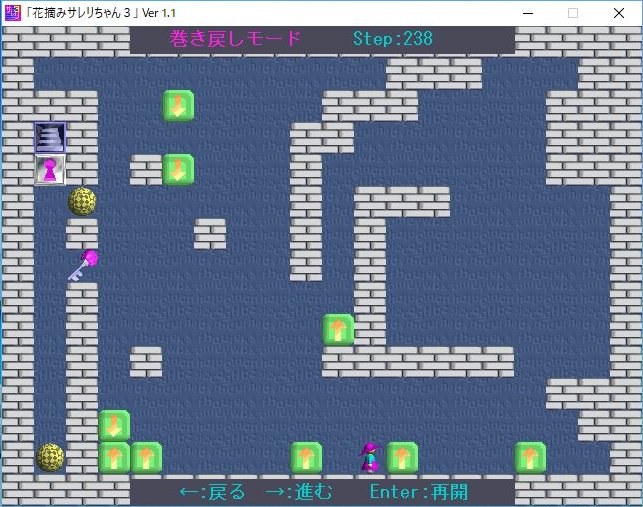
Task: Select the pink-handled key
Action: click(82, 264)
